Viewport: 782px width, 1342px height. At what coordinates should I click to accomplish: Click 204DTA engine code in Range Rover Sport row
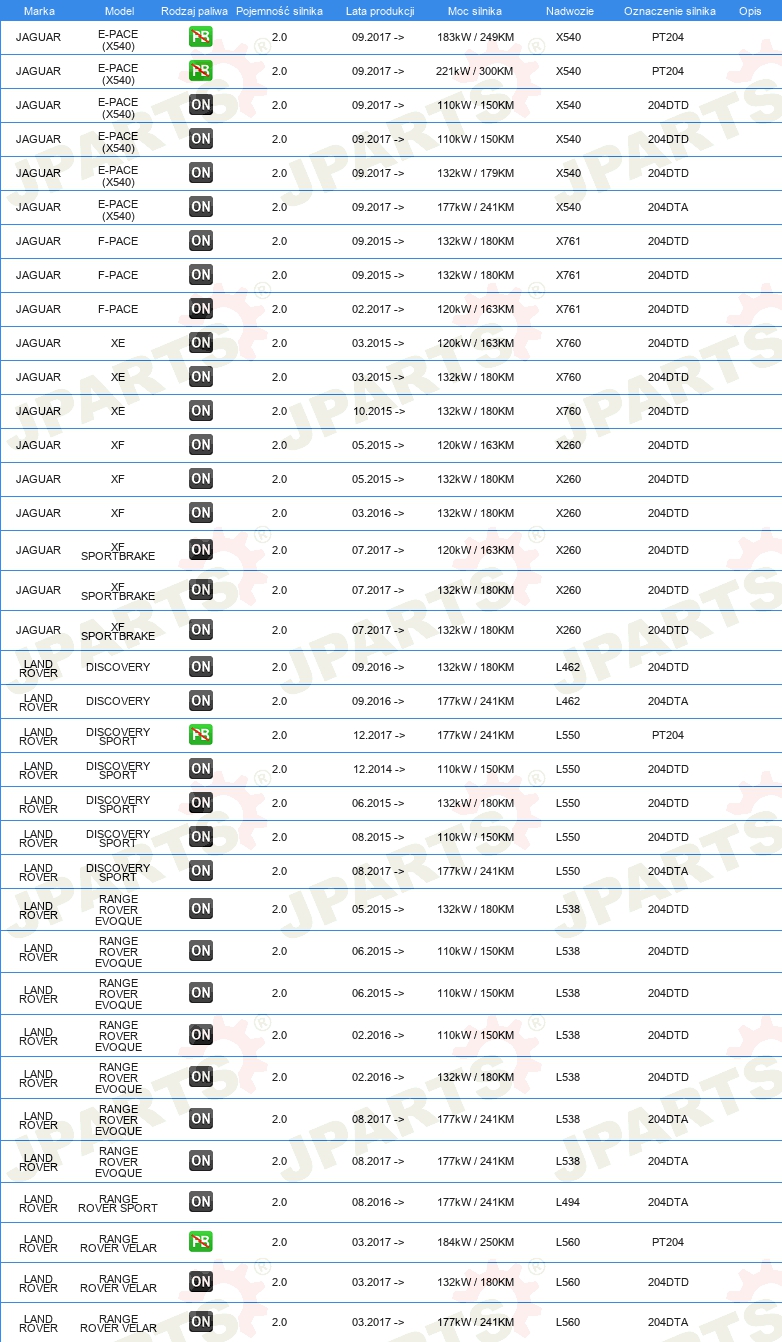(x=668, y=1202)
